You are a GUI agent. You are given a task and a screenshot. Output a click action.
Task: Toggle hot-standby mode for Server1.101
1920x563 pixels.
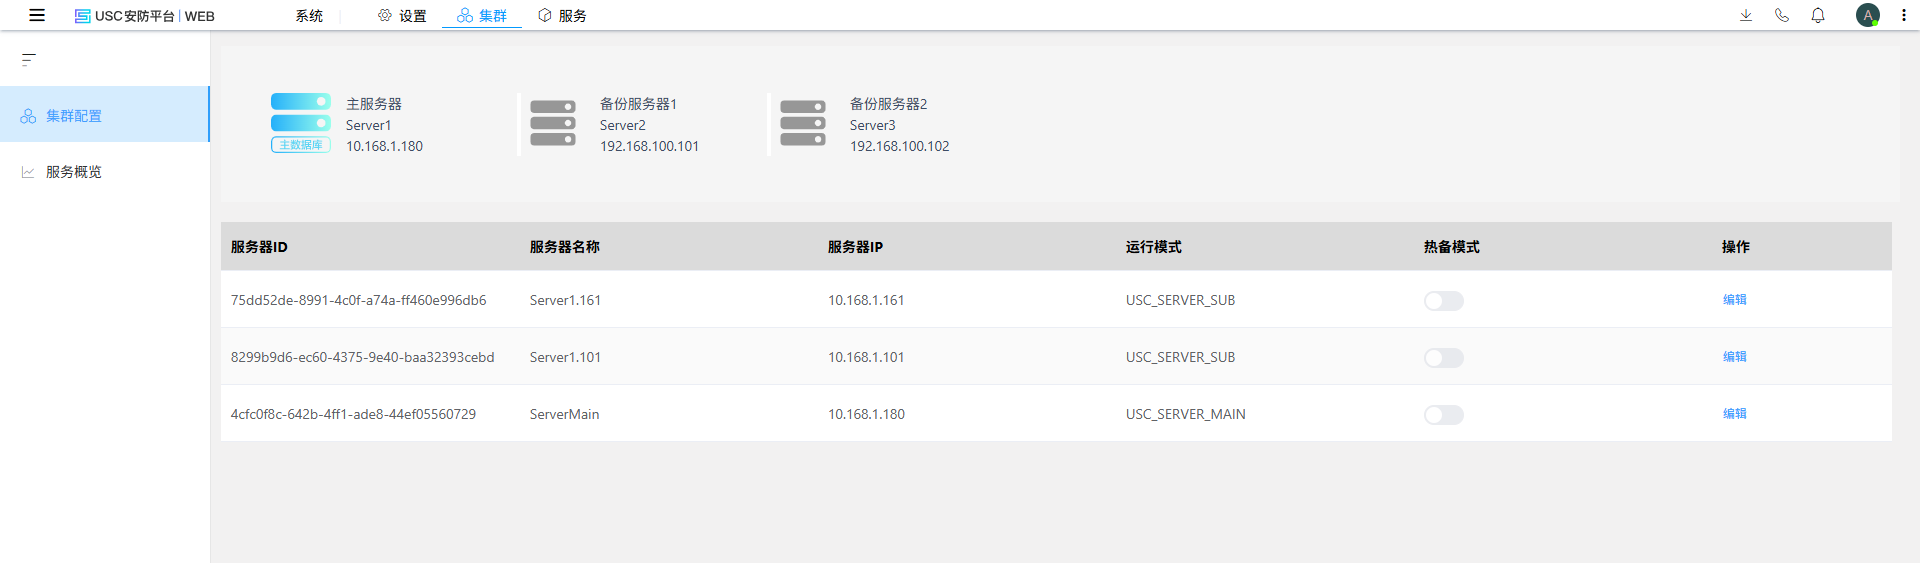pos(1443,358)
